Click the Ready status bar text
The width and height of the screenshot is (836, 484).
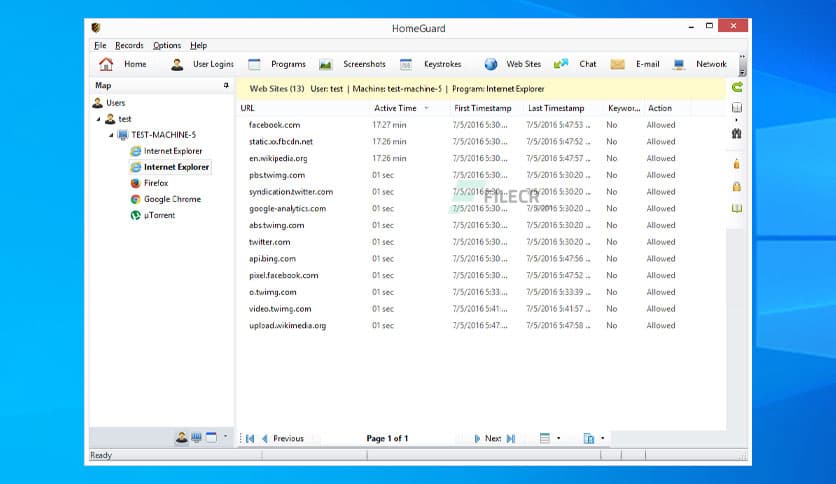pos(101,455)
